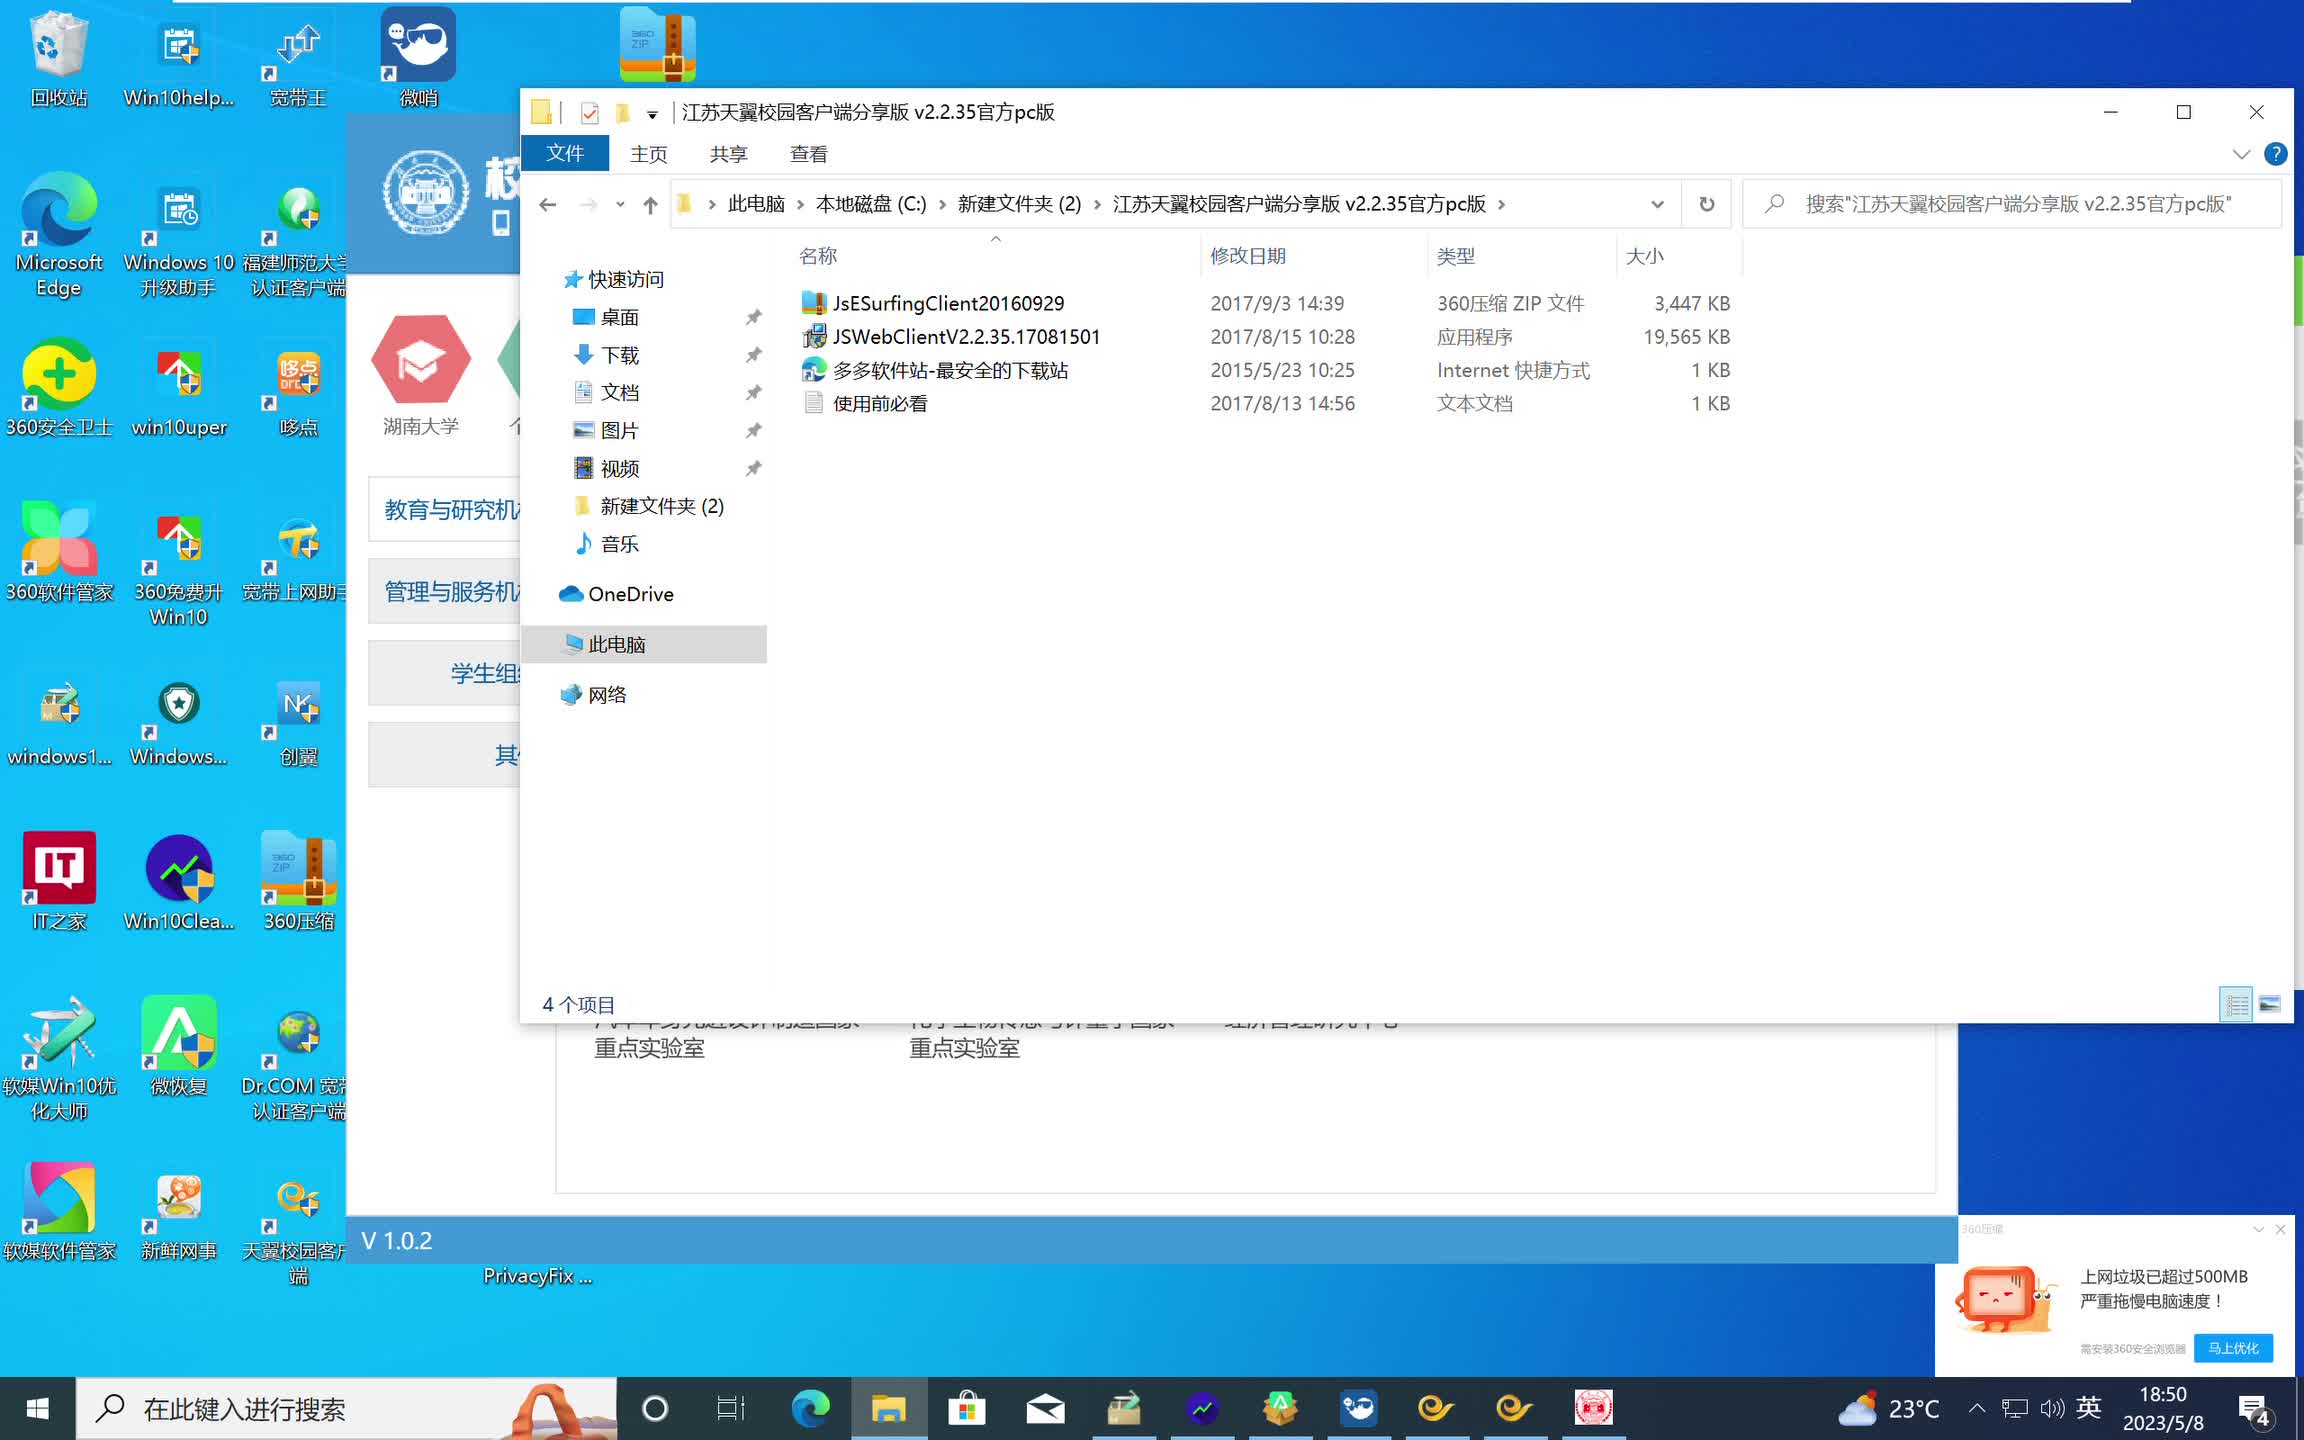This screenshot has width=2304, height=1440.
Task: Click the taskbar search input
Action: (x=346, y=1409)
